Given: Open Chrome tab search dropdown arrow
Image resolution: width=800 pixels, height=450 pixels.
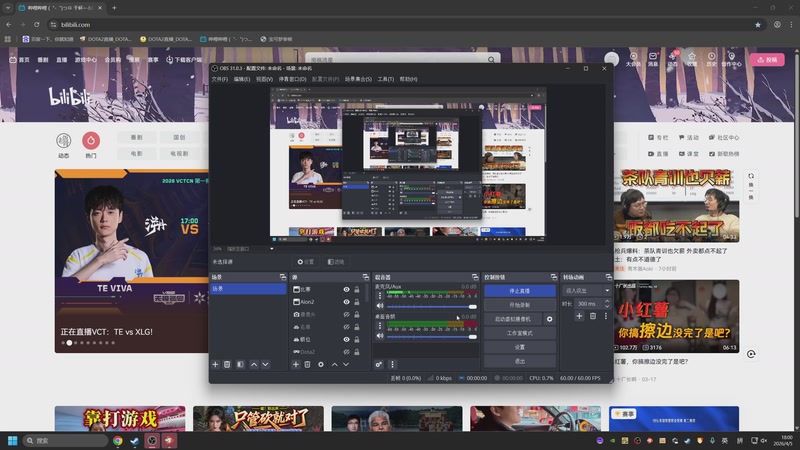Looking at the screenshot, I should [8, 8].
